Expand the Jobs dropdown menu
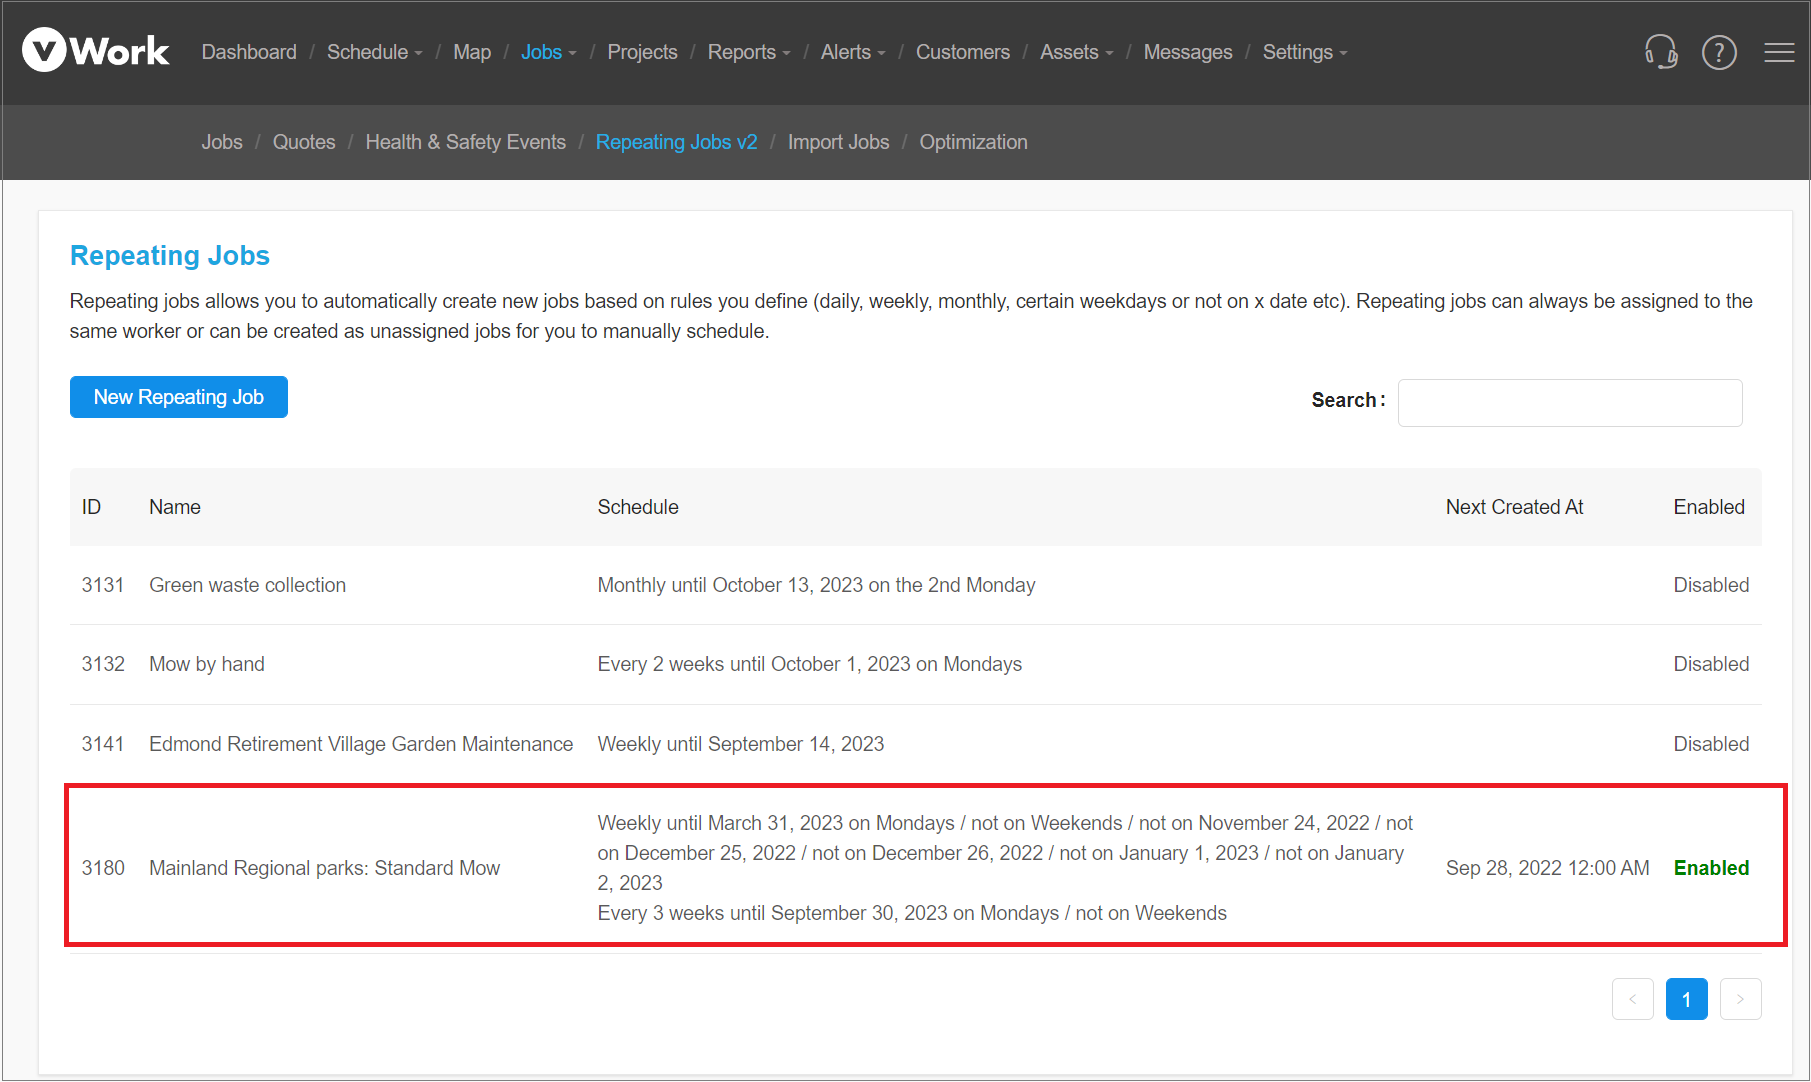 (548, 52)
